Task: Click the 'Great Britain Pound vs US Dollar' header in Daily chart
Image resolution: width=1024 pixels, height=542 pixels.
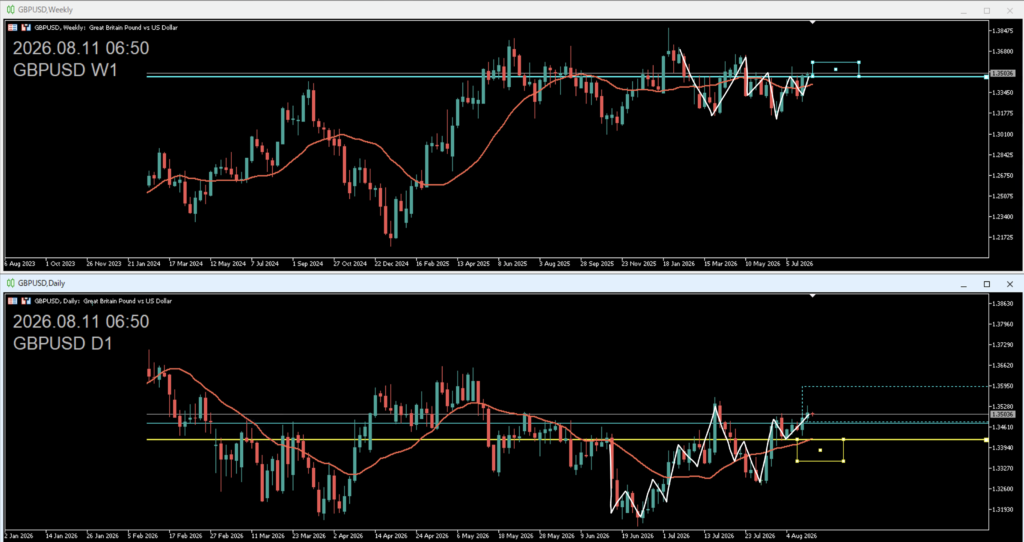Action: pos(128,301)
